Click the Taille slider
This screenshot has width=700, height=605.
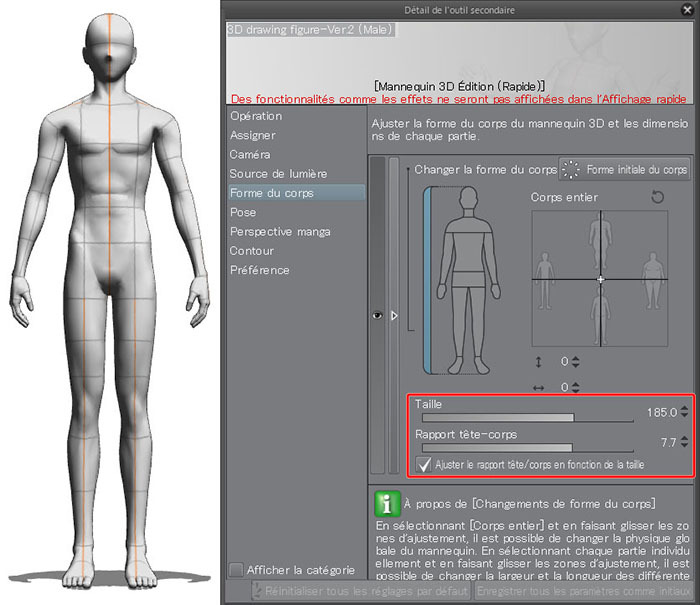coord(528,418)
